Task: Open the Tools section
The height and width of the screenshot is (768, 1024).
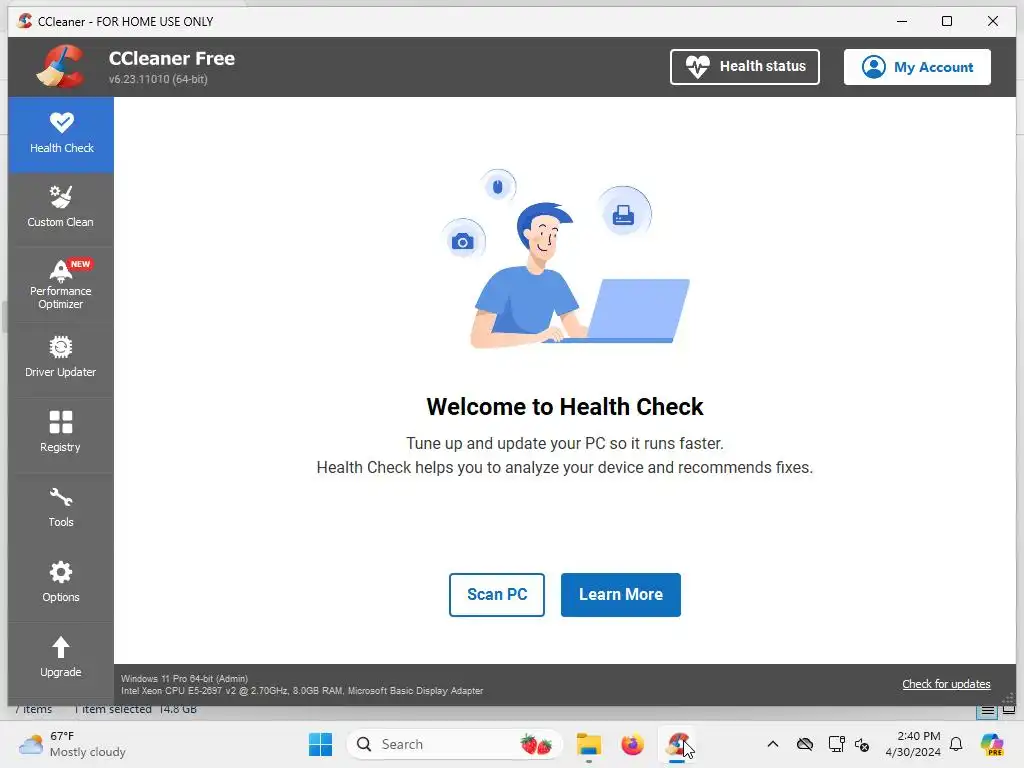Action: (61, 509)
